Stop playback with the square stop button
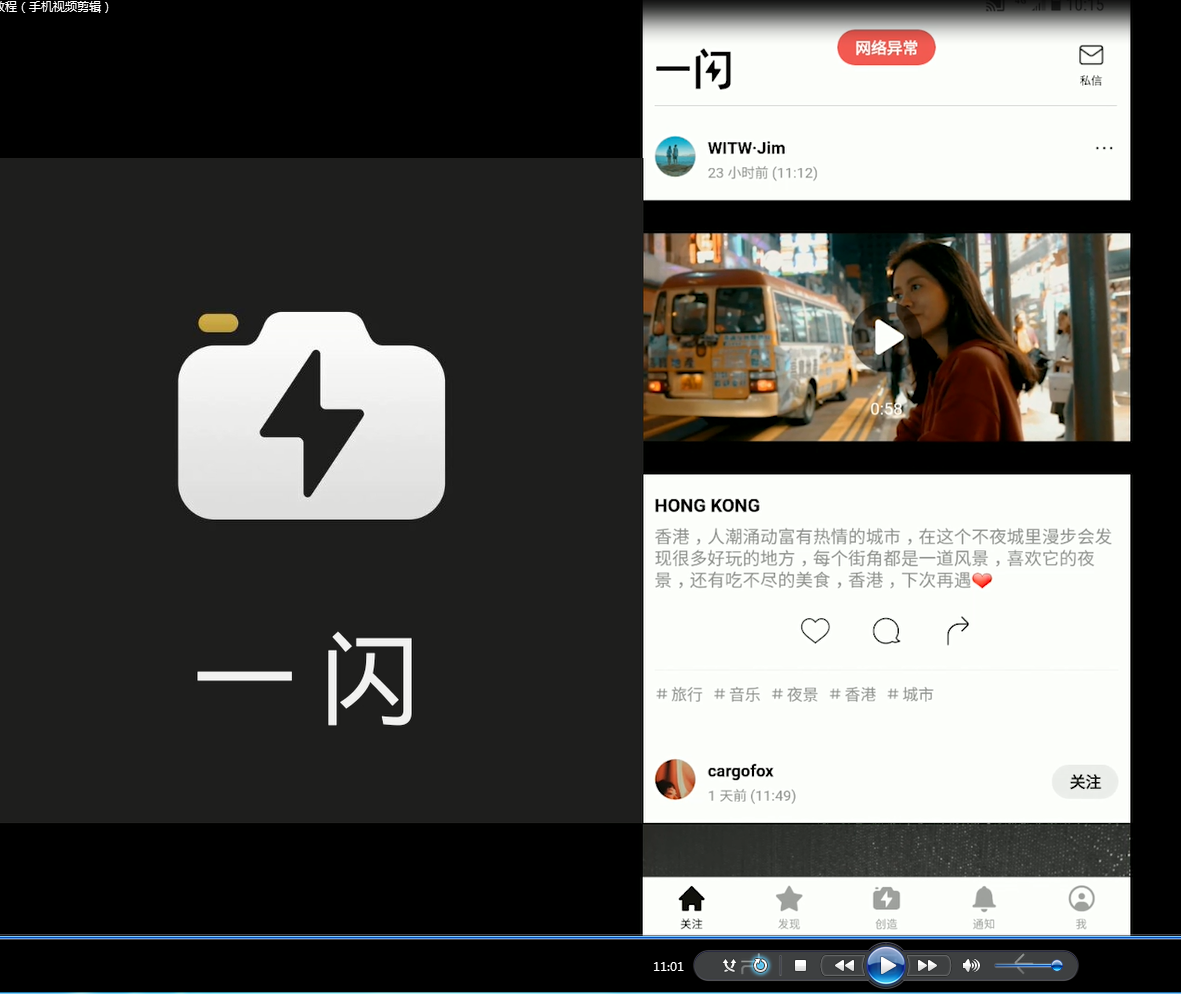Screen dimensions: 1181x994 coord(800,965)
